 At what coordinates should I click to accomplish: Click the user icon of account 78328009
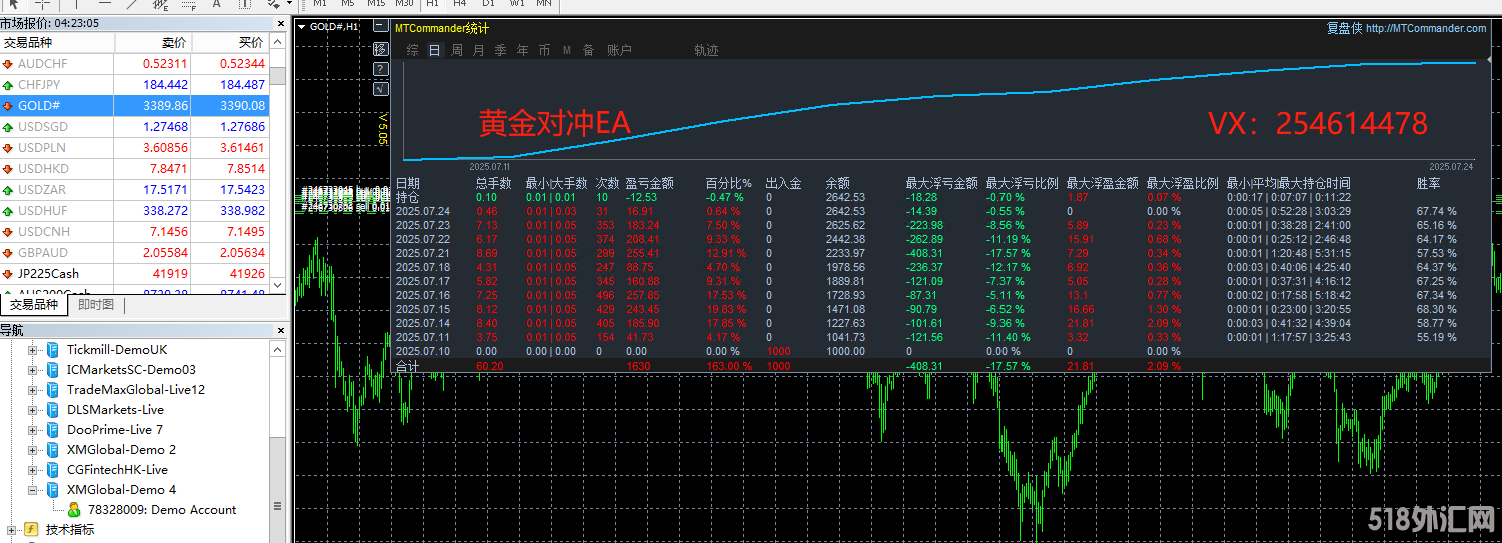[x=74, y=510]
